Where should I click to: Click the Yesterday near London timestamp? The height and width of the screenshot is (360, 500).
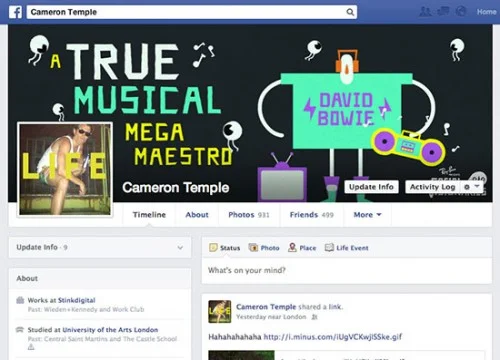(x=271, y=317)
